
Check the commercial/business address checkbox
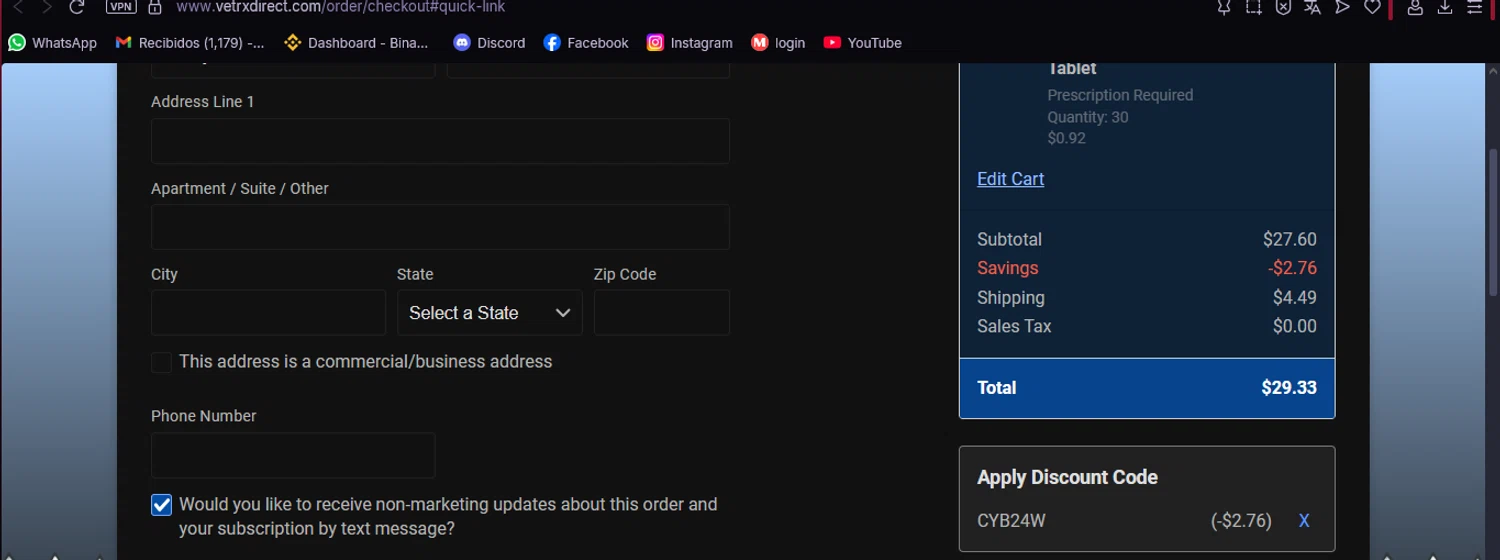coord(161,362)
